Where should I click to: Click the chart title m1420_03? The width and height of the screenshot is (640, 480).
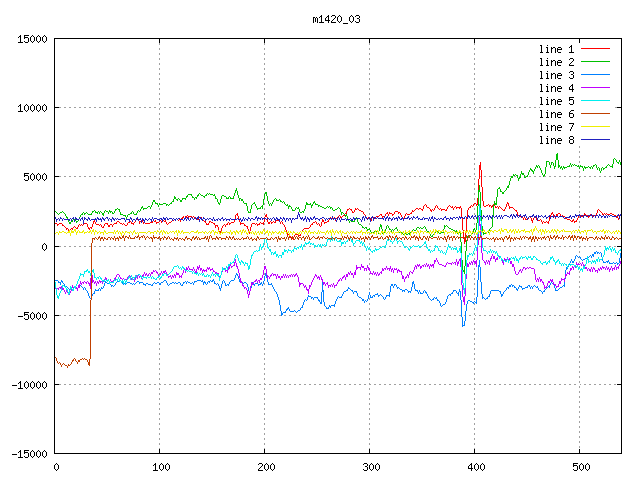click(337, 19)
